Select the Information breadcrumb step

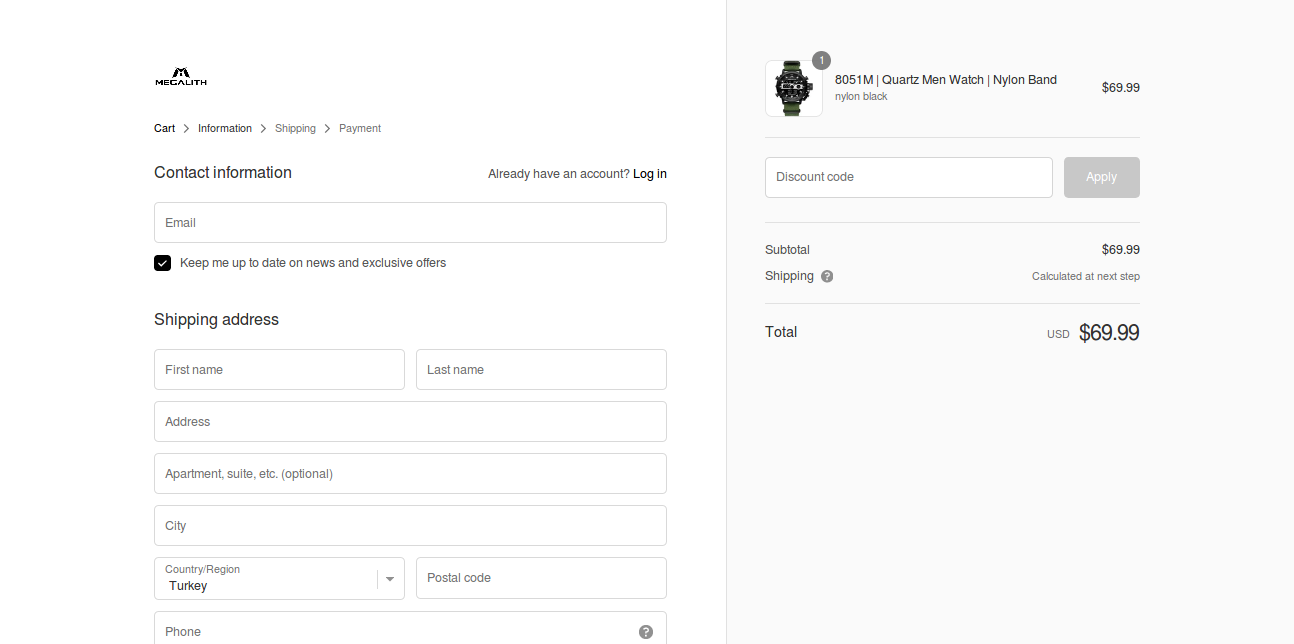tap(225, 129)
